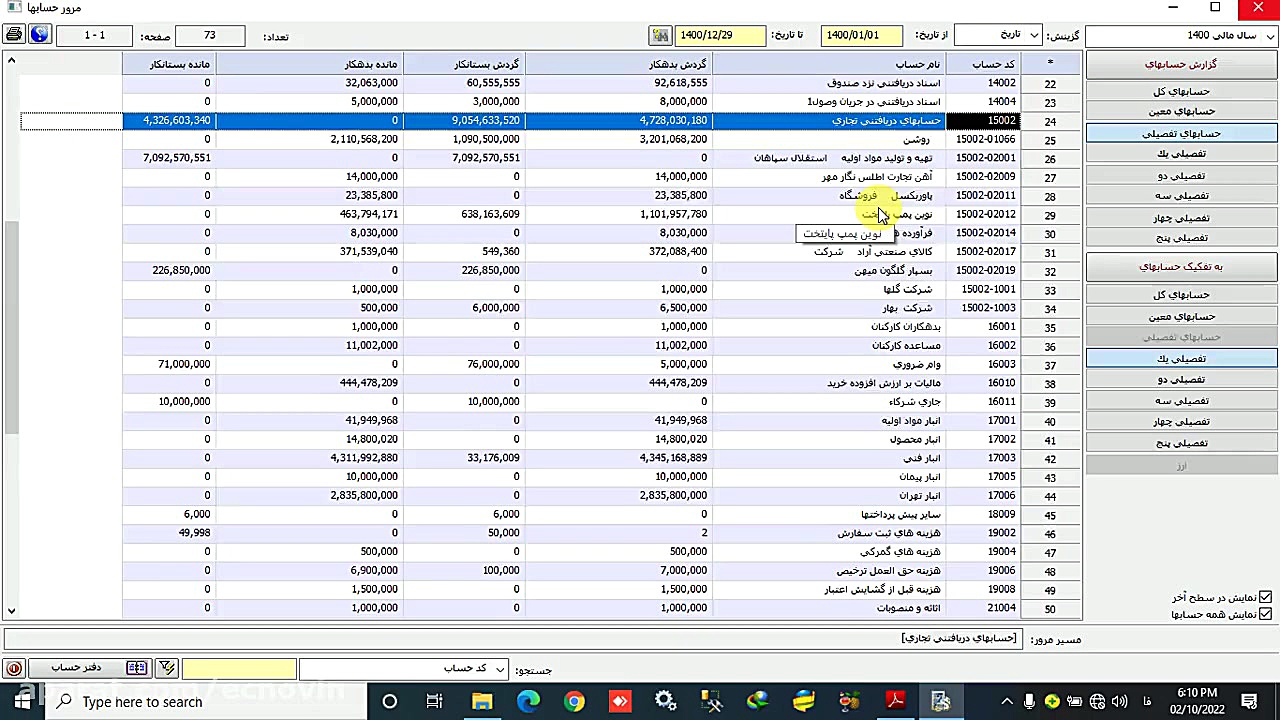
Task: Open the Snipping tool icon on the taskbar
Action: (711, 701)
